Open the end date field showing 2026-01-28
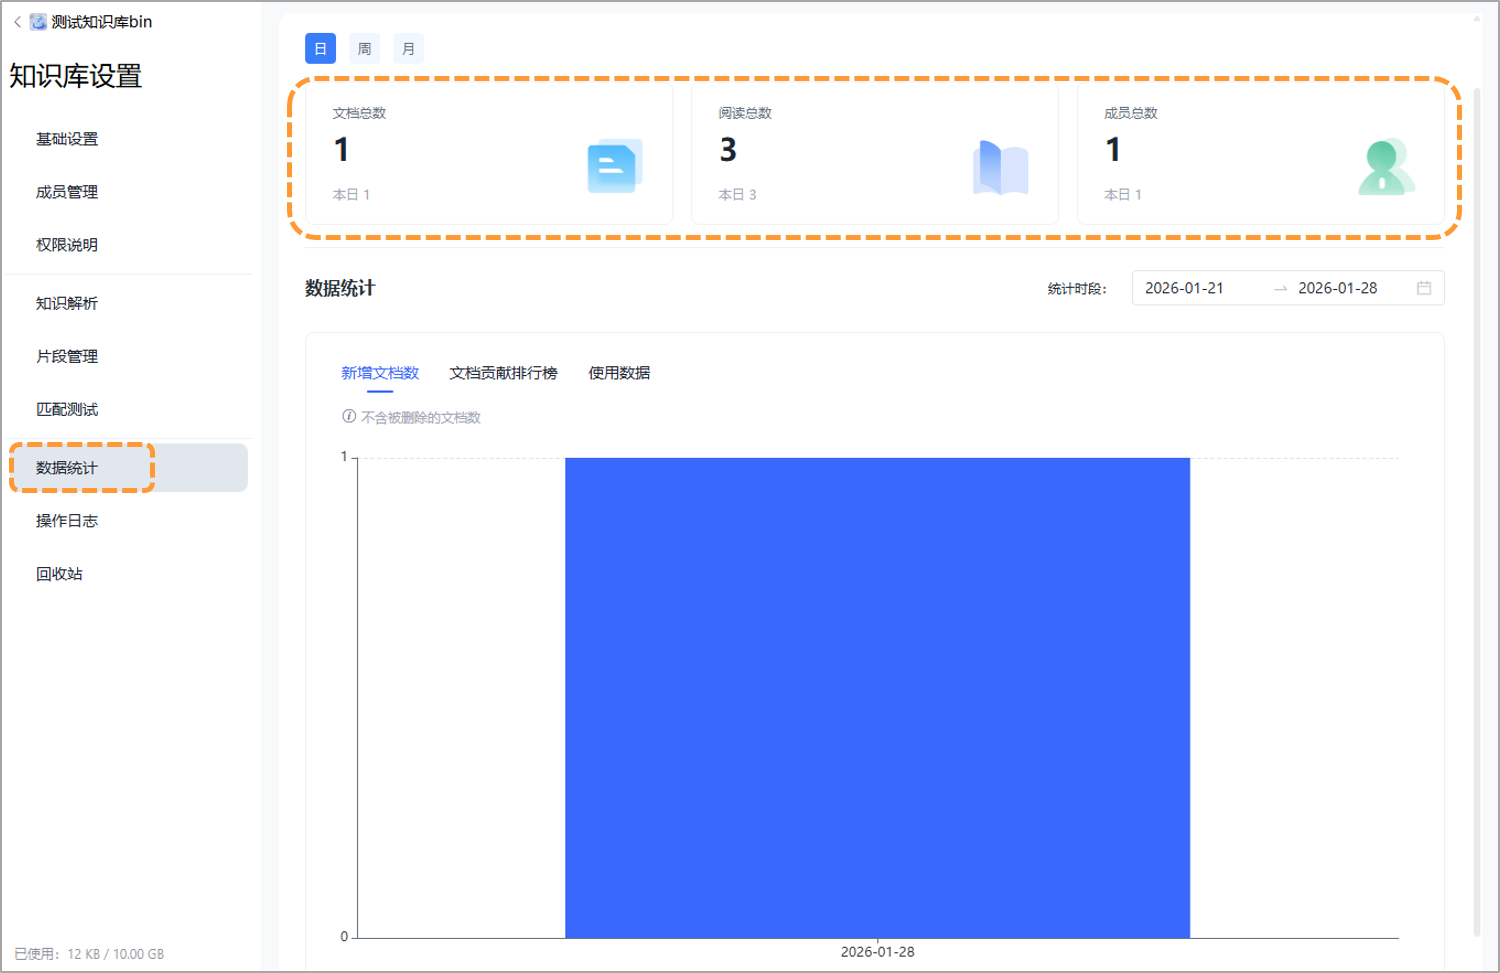Image resolution: width=1500 pixels, height=973 pixels. pos(1337,288)
